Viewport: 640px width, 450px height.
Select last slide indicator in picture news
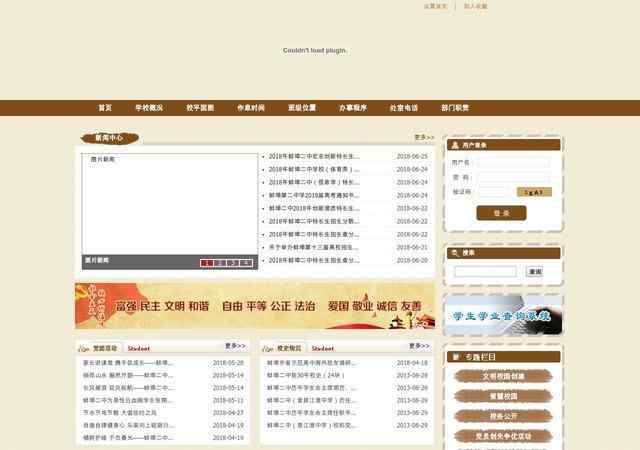(x=247, y=263)
